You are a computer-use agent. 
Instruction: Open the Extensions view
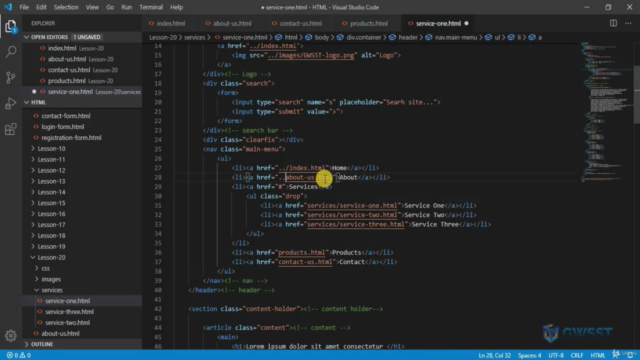[x=11, y=129]
